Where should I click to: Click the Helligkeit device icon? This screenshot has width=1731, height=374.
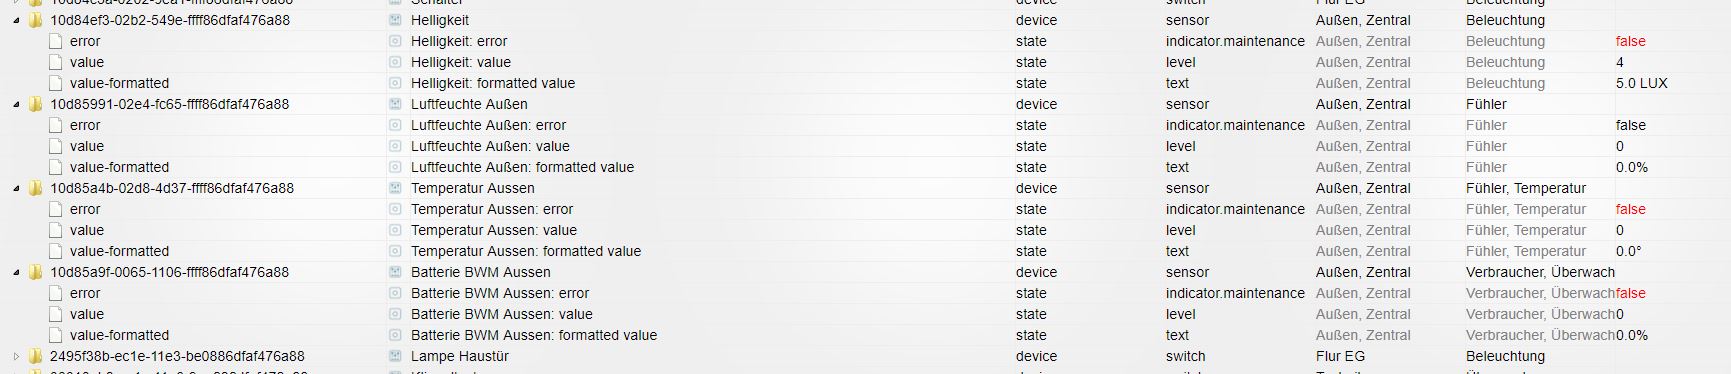395,20
